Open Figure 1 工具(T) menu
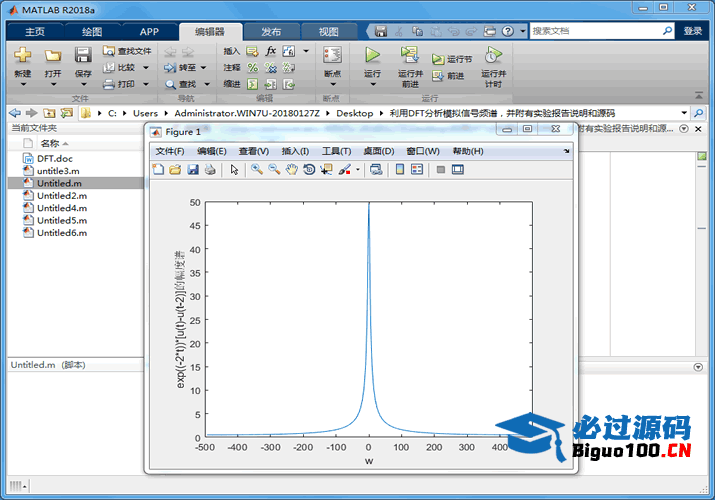 (337, 151)
